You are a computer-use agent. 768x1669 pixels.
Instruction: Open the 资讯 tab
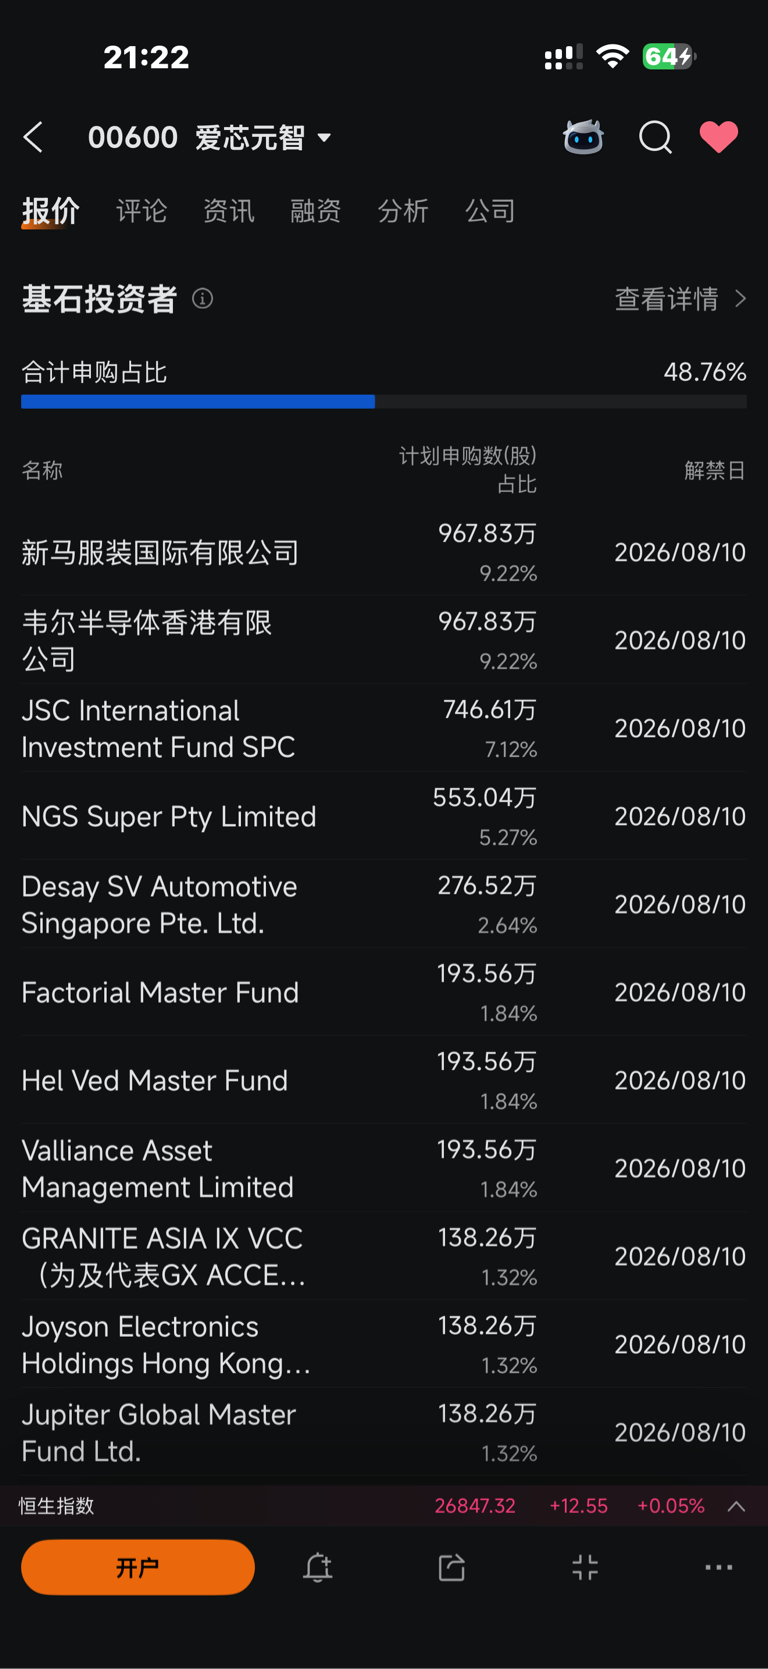tap(229, 211)
